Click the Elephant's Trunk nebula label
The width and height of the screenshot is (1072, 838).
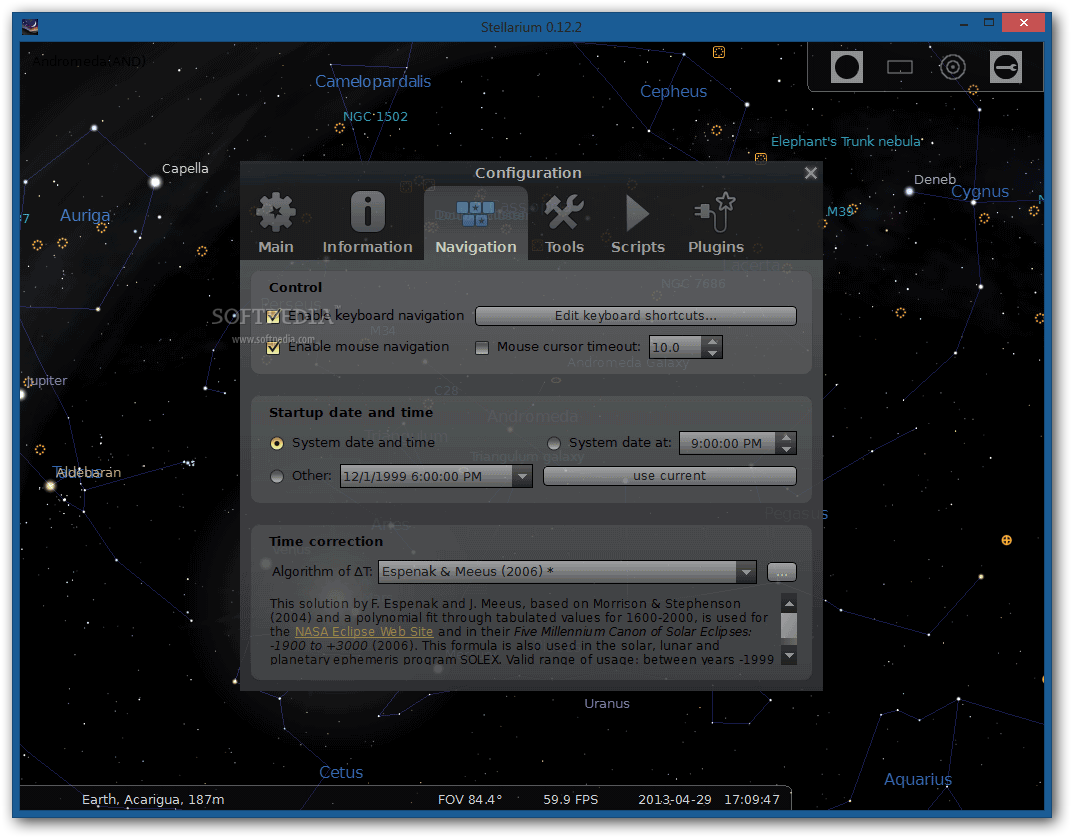pyautogui.click(x=846, y=141)
